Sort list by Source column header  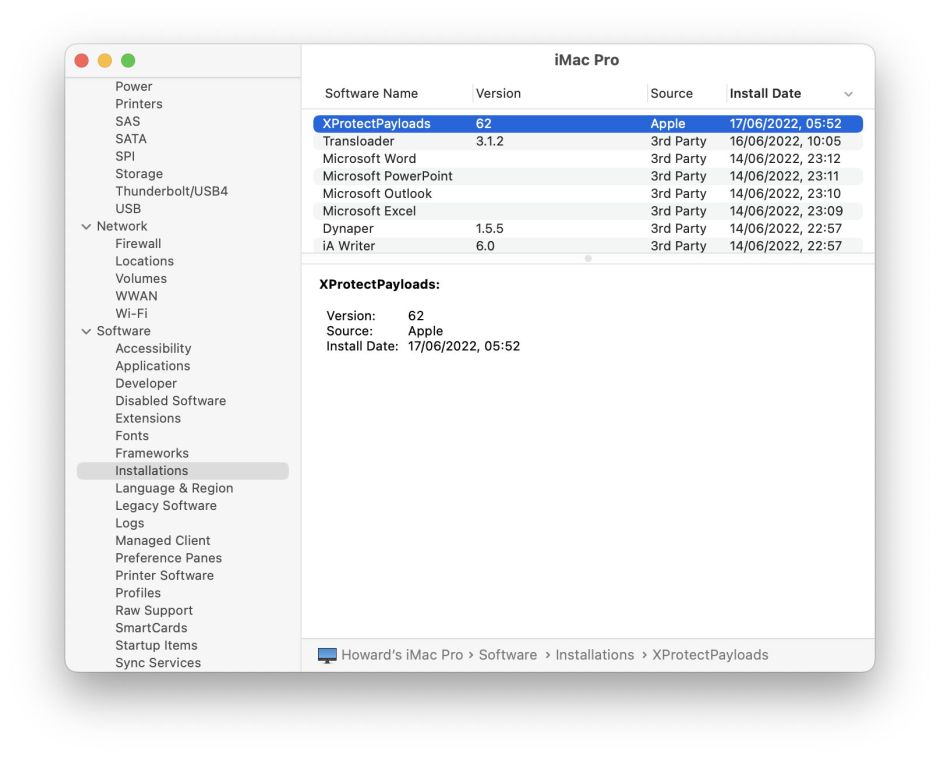671,94
